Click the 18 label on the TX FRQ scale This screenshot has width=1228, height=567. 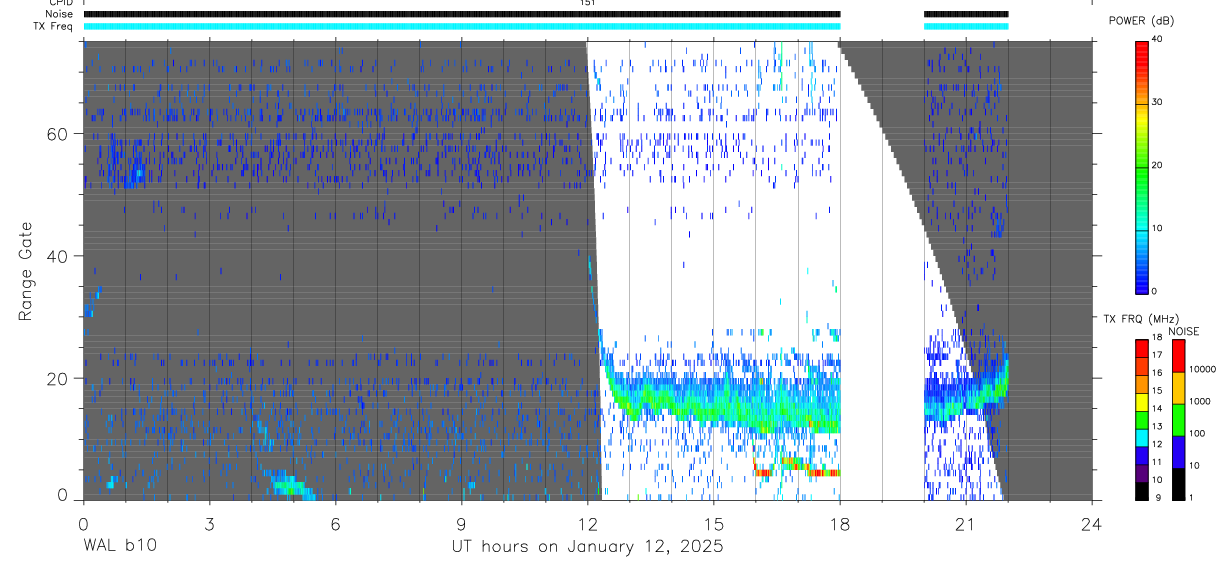(x=1156, y=338)
